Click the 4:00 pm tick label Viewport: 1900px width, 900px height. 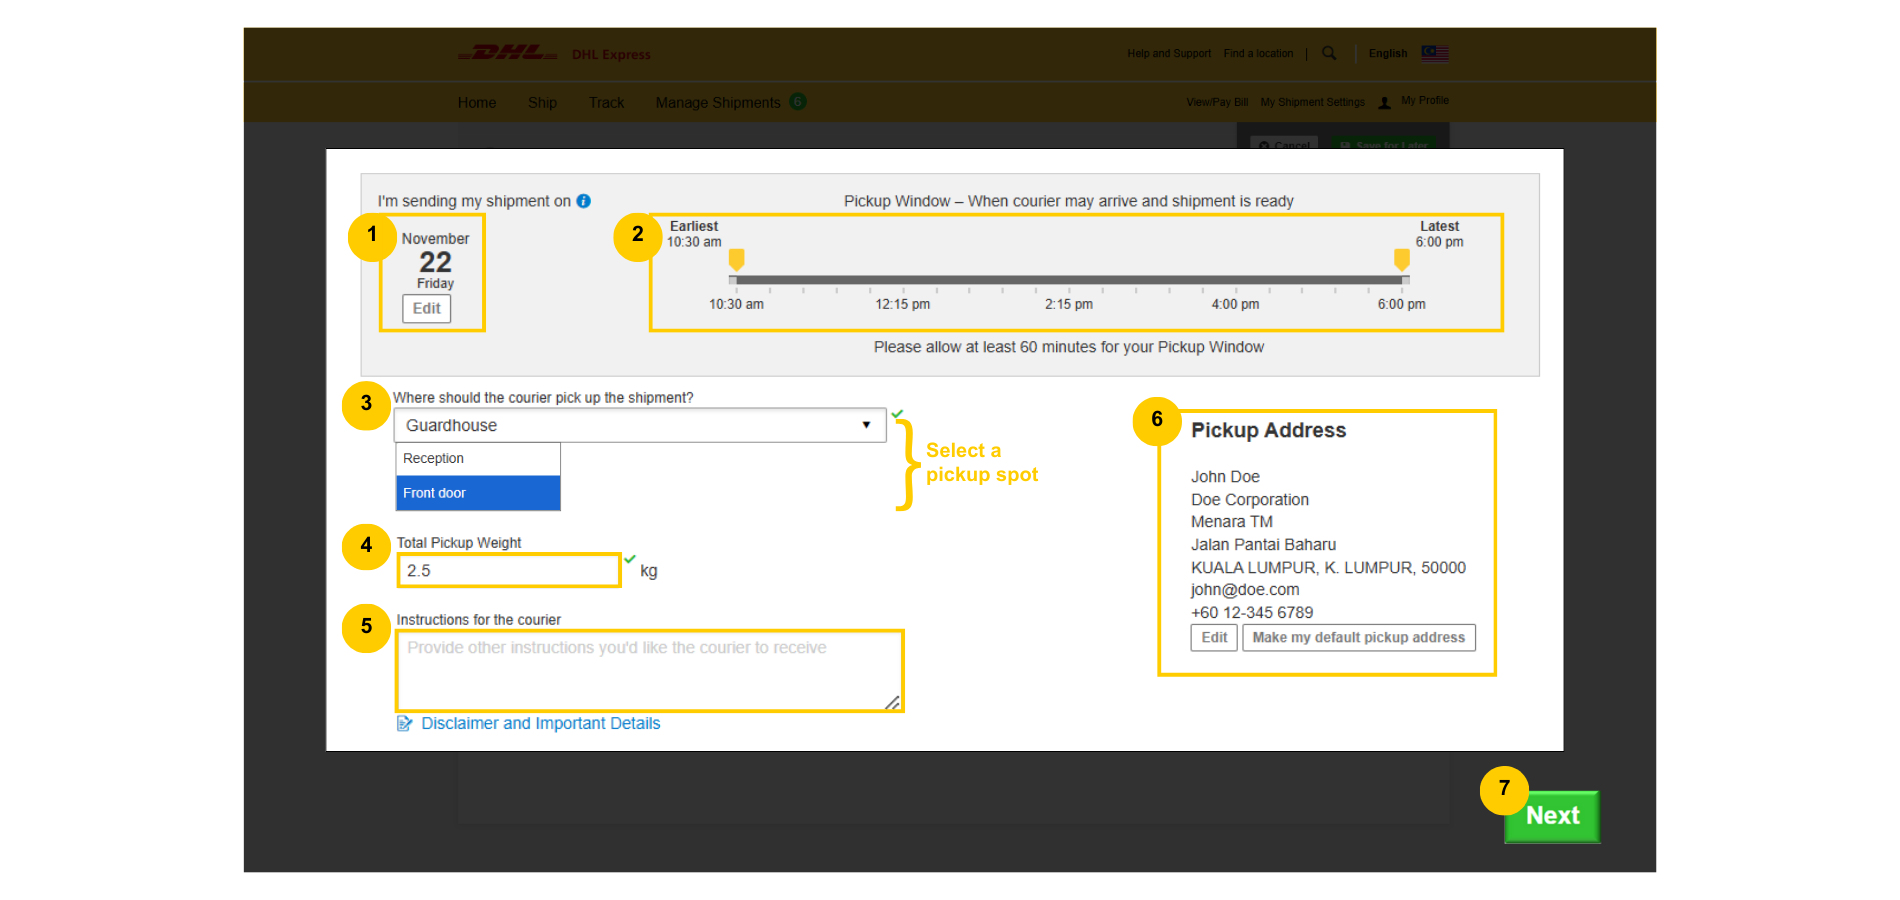click(x=1235, y=304)
